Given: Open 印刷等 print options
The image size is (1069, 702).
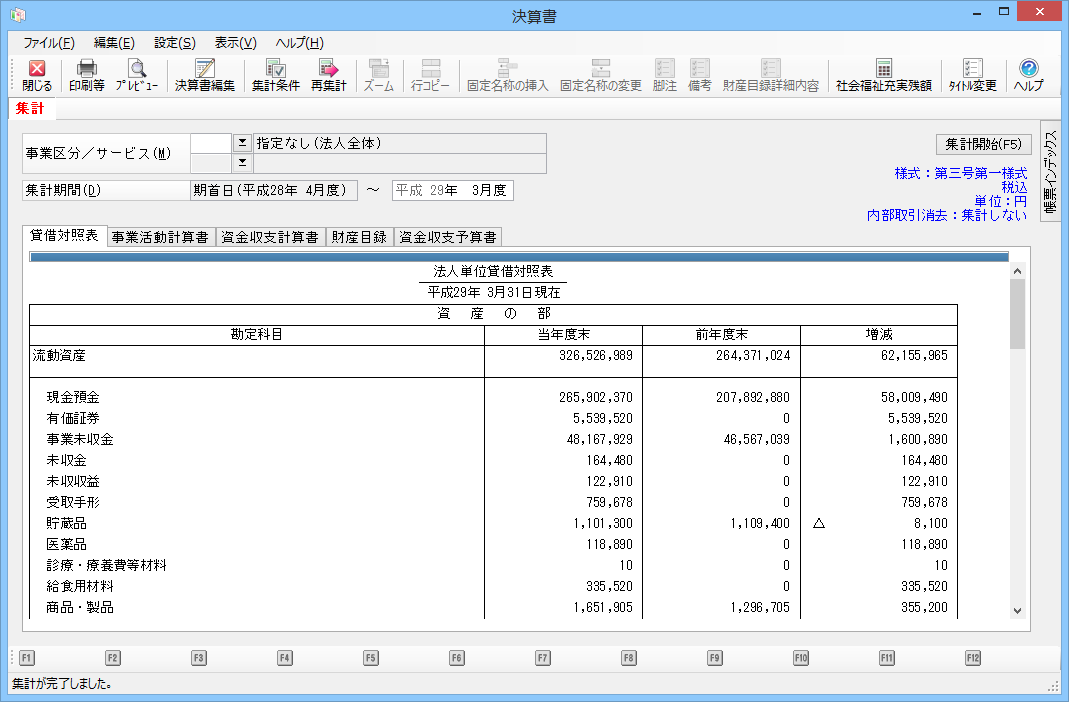Looking at the screenshot, I should tap(86, 76).
